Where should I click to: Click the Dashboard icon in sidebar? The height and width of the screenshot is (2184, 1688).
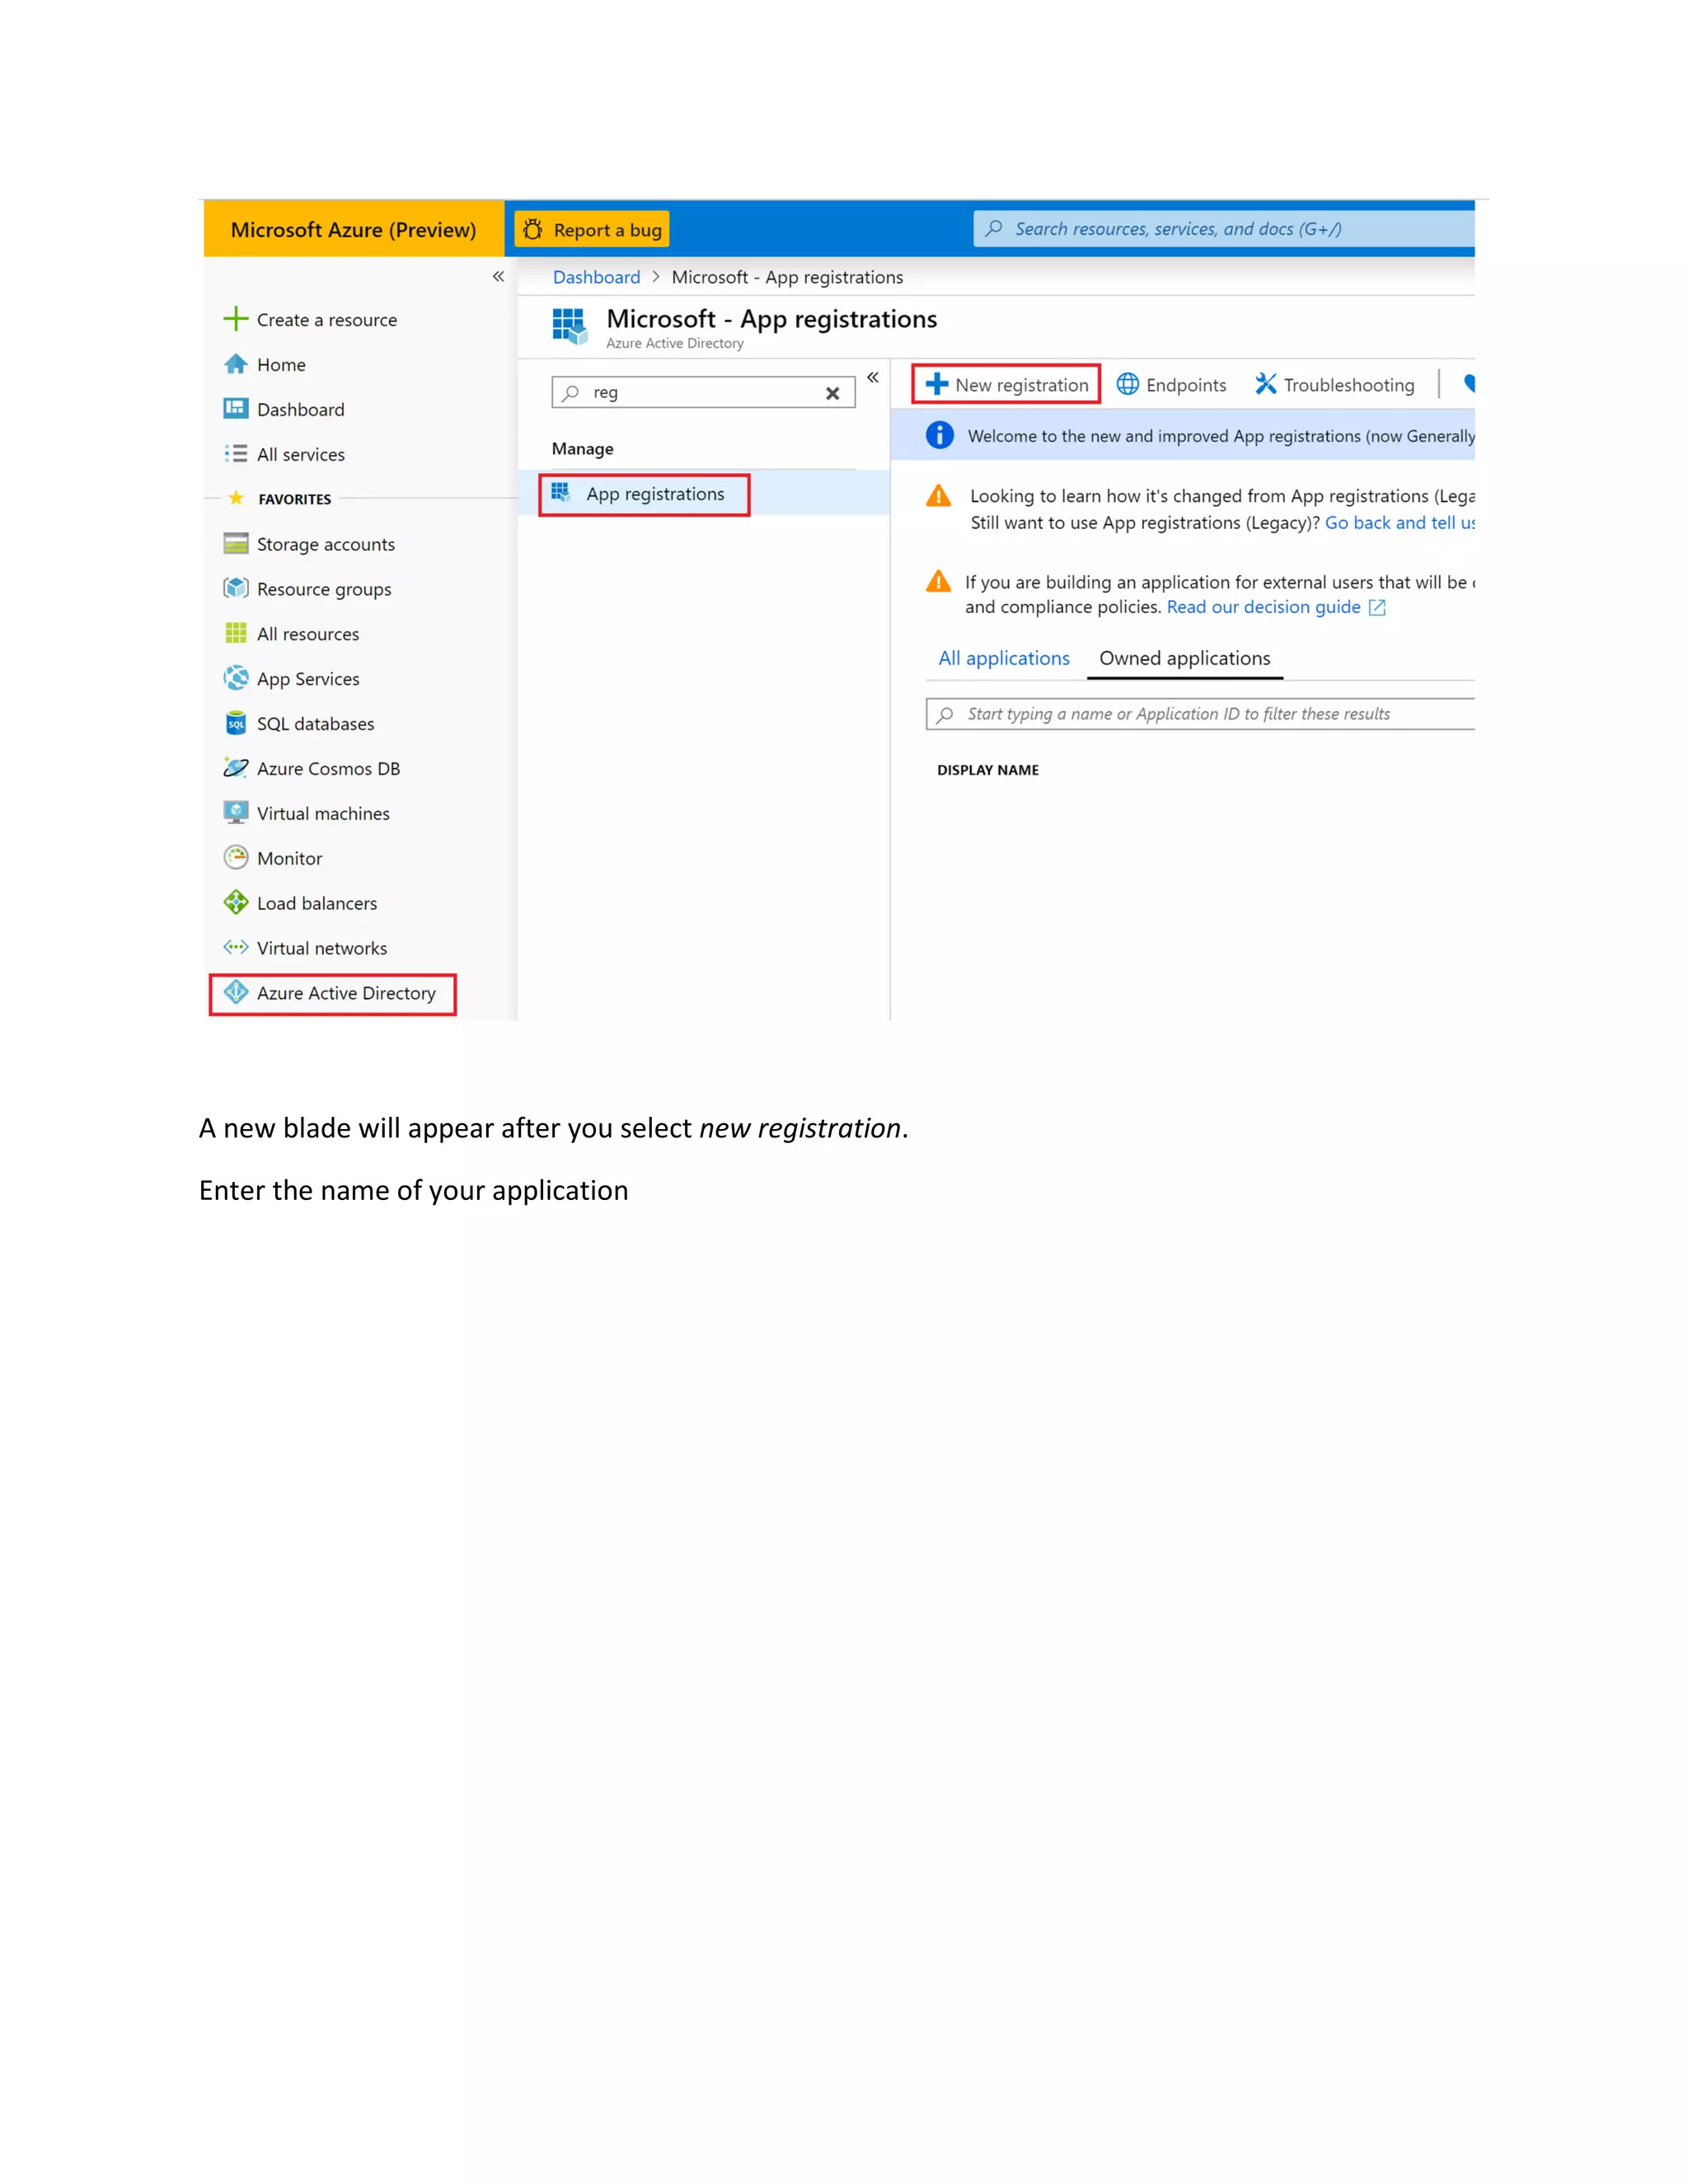coord(235,408)
